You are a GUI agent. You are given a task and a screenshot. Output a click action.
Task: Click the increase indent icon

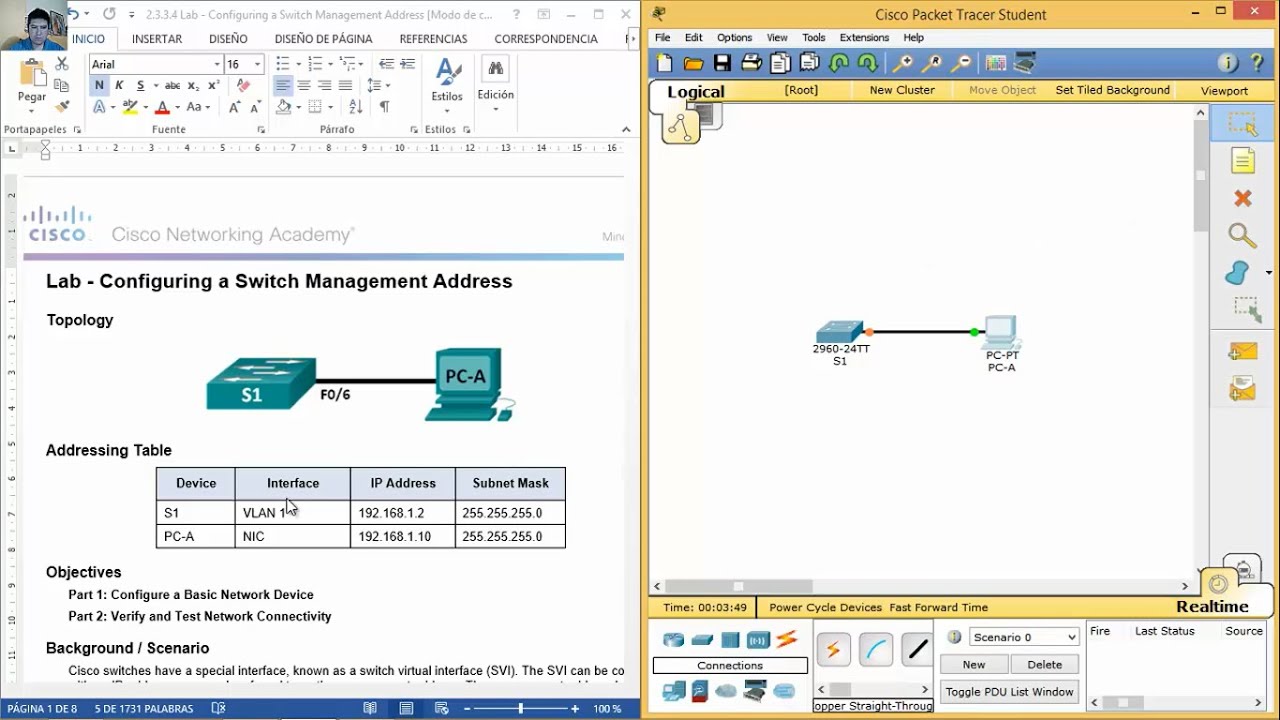[407, 64]
